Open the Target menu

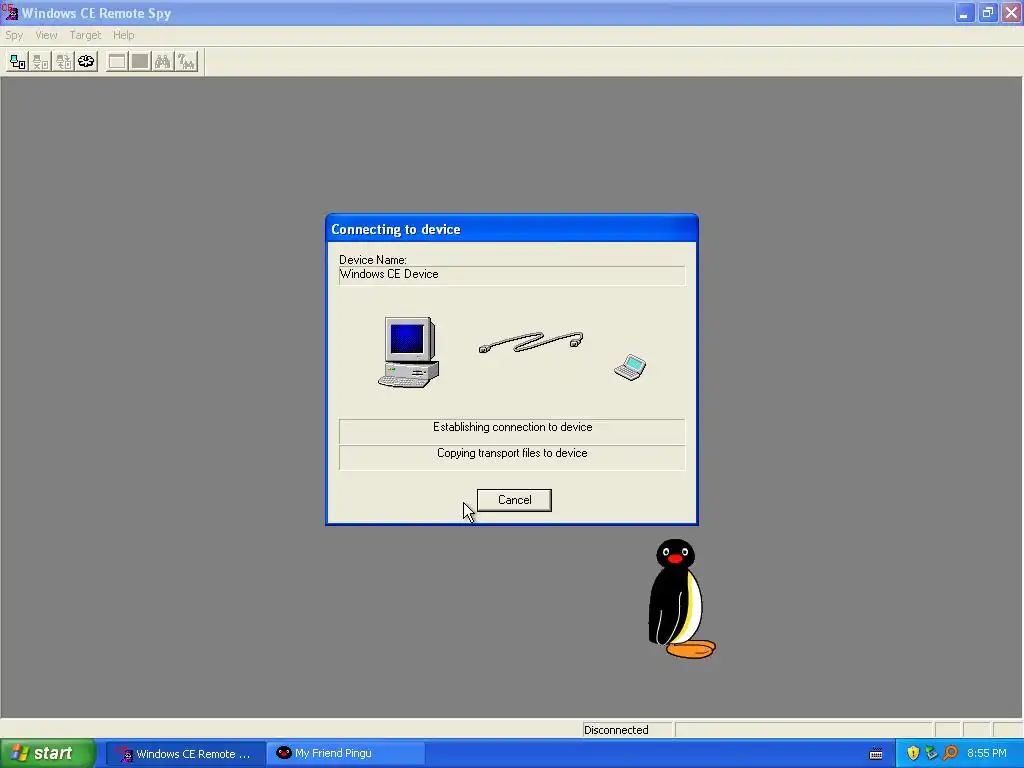pyautogui.click(x=85, y=35)
